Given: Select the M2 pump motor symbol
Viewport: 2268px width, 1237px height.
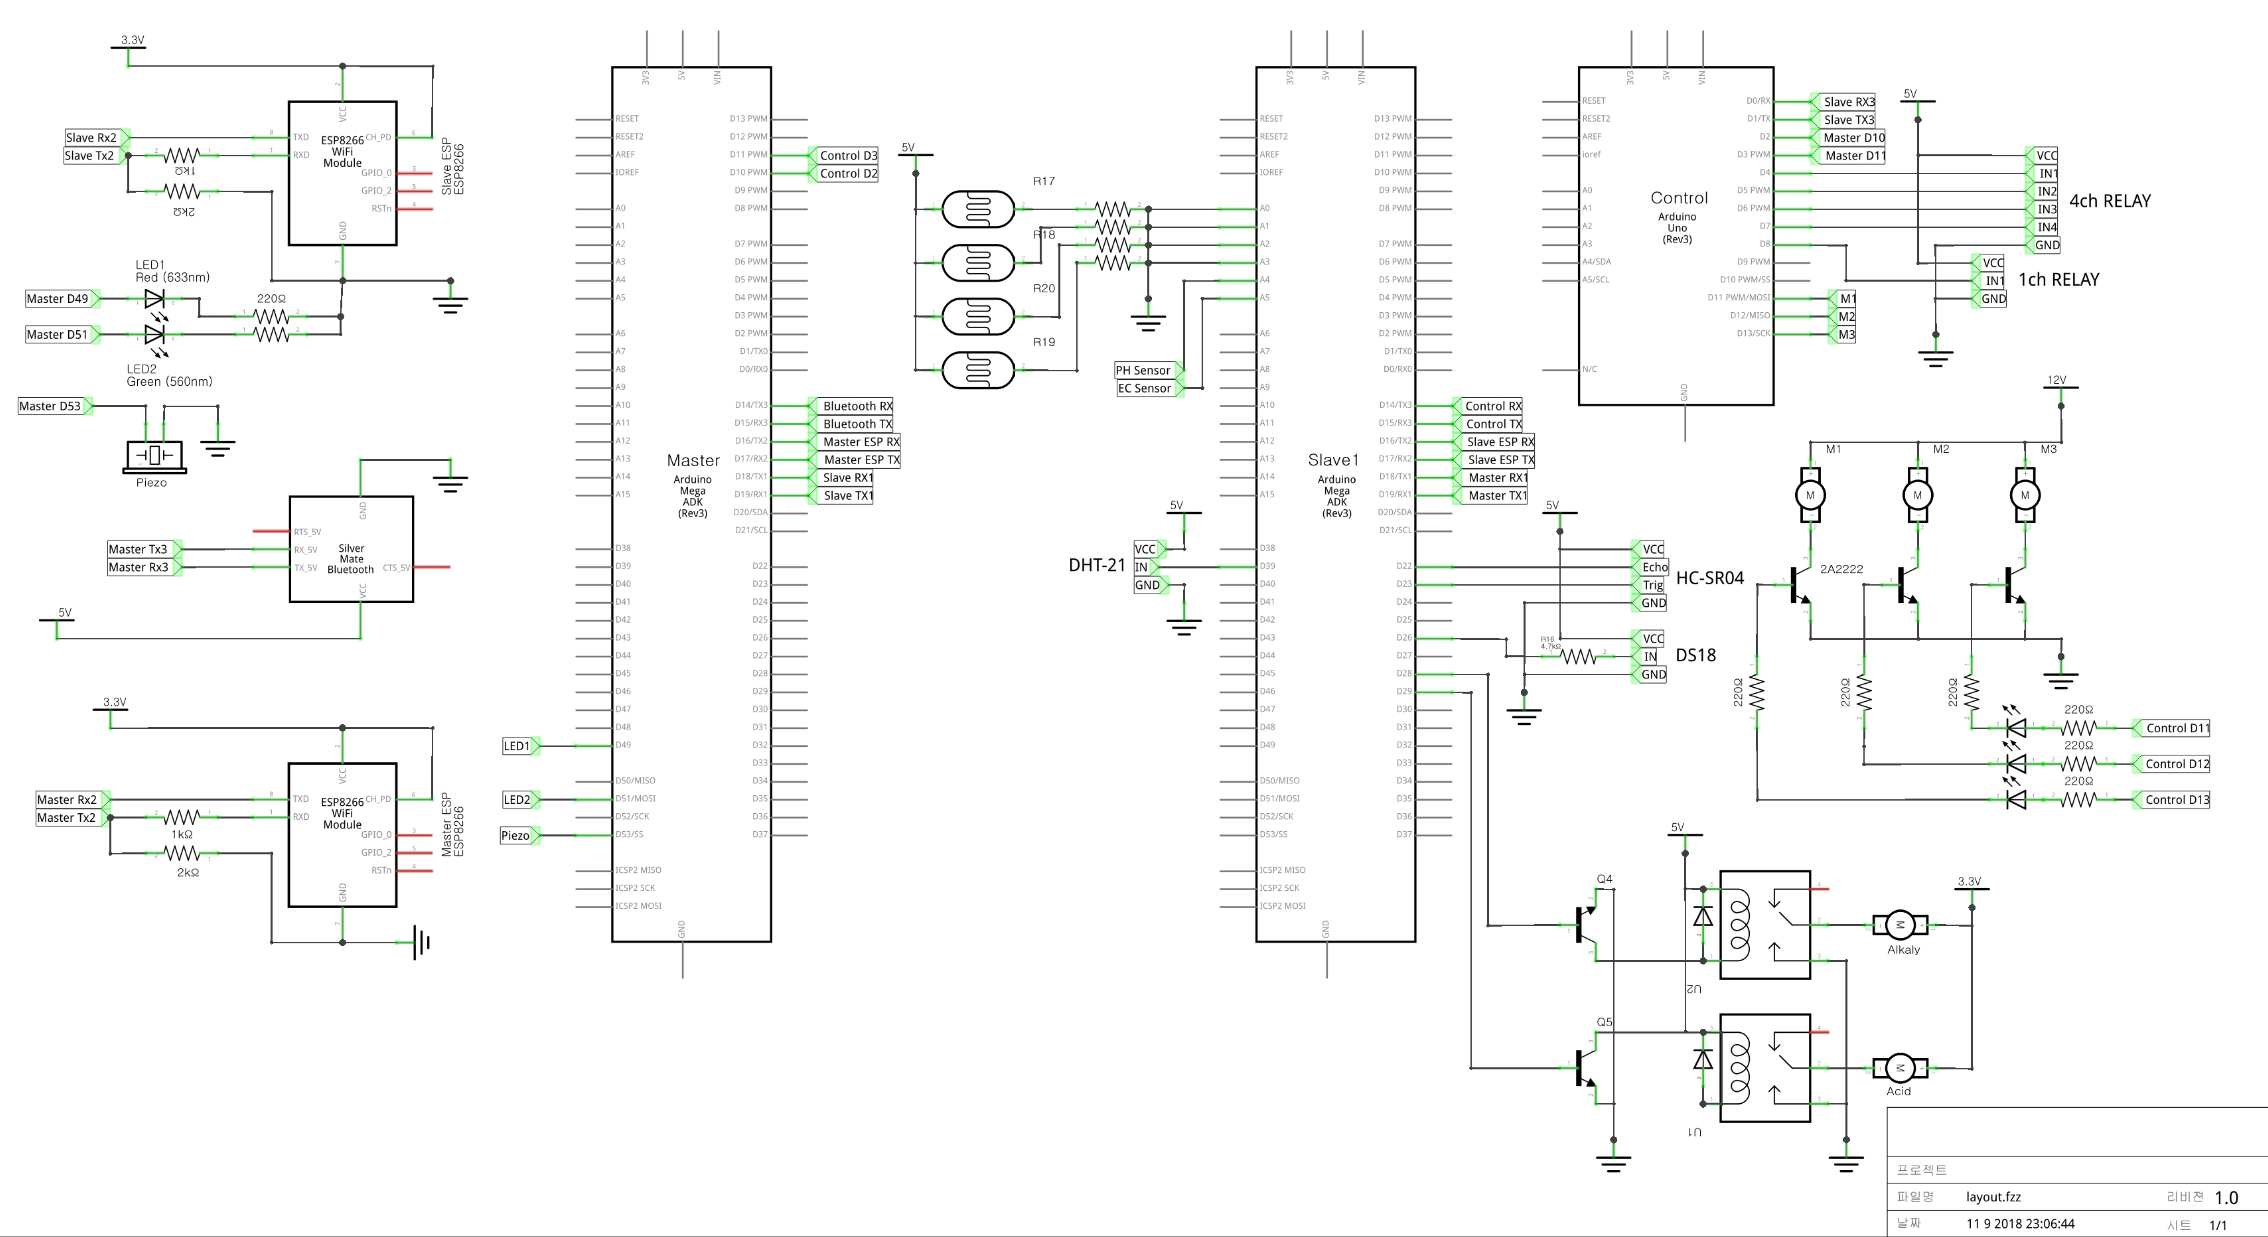Looking at the screenshot, I should [x=1917, y=495].
